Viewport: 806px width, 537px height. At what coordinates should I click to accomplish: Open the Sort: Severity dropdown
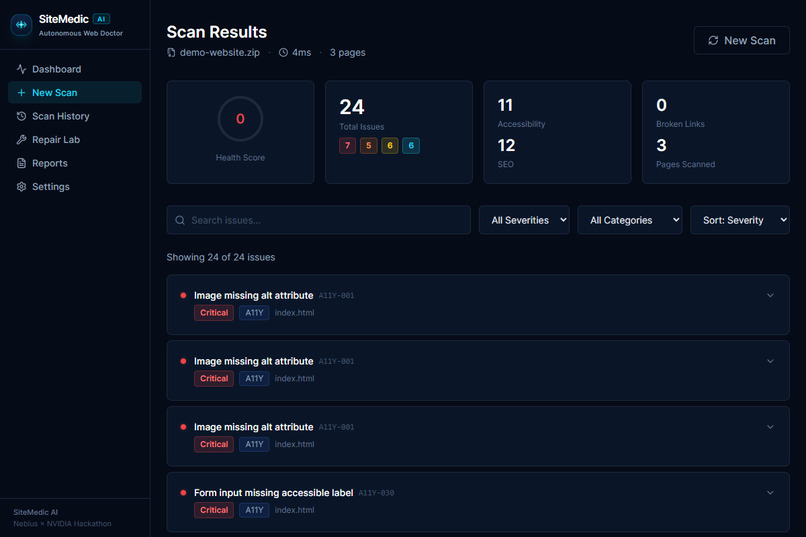point(740,220)
